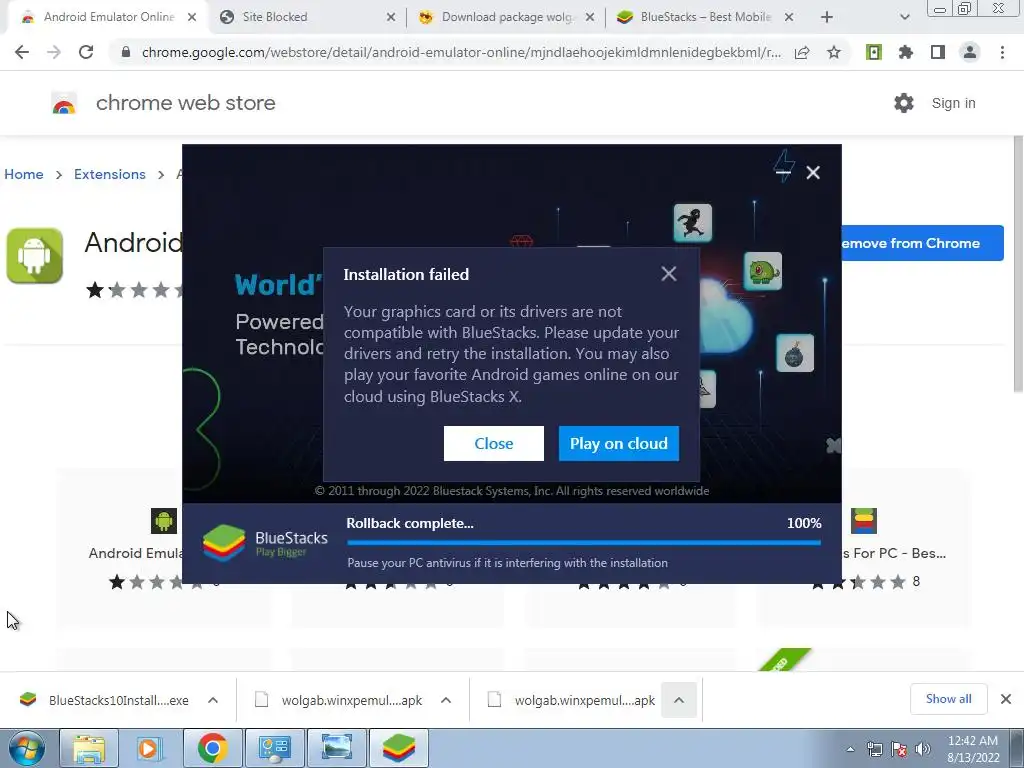
Task: Click the large Android Emulator app icon
Action: coord(35,256)
